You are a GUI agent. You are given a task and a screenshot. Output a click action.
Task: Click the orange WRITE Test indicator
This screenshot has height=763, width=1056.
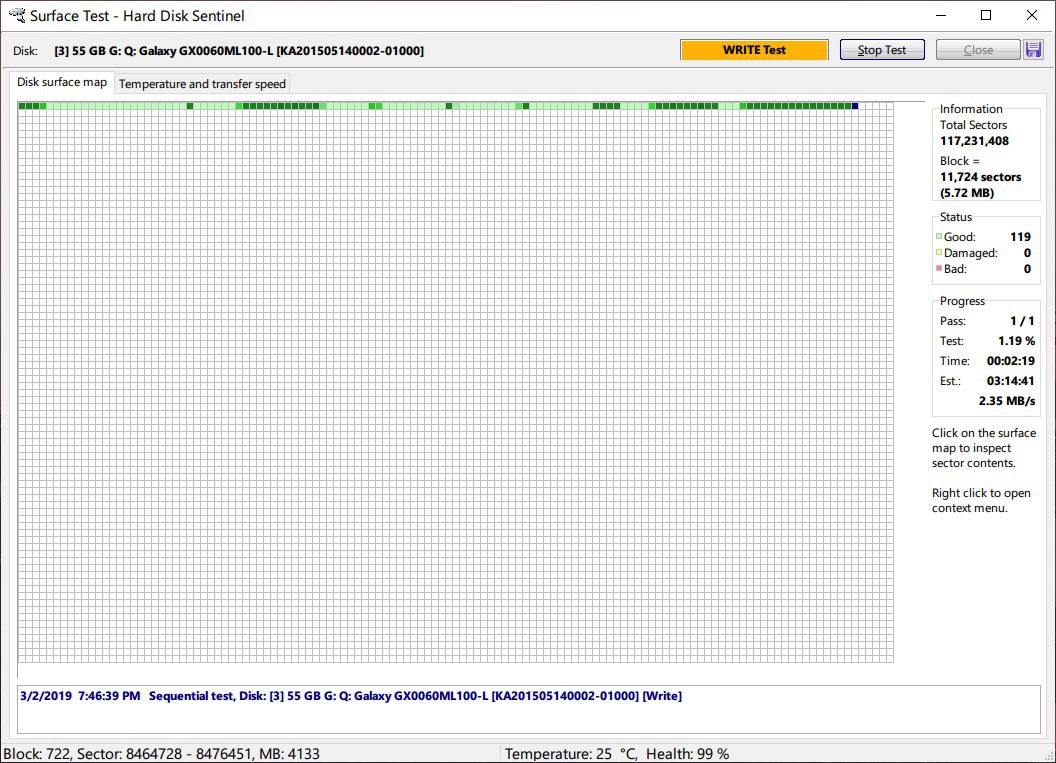tap(754, 50)
